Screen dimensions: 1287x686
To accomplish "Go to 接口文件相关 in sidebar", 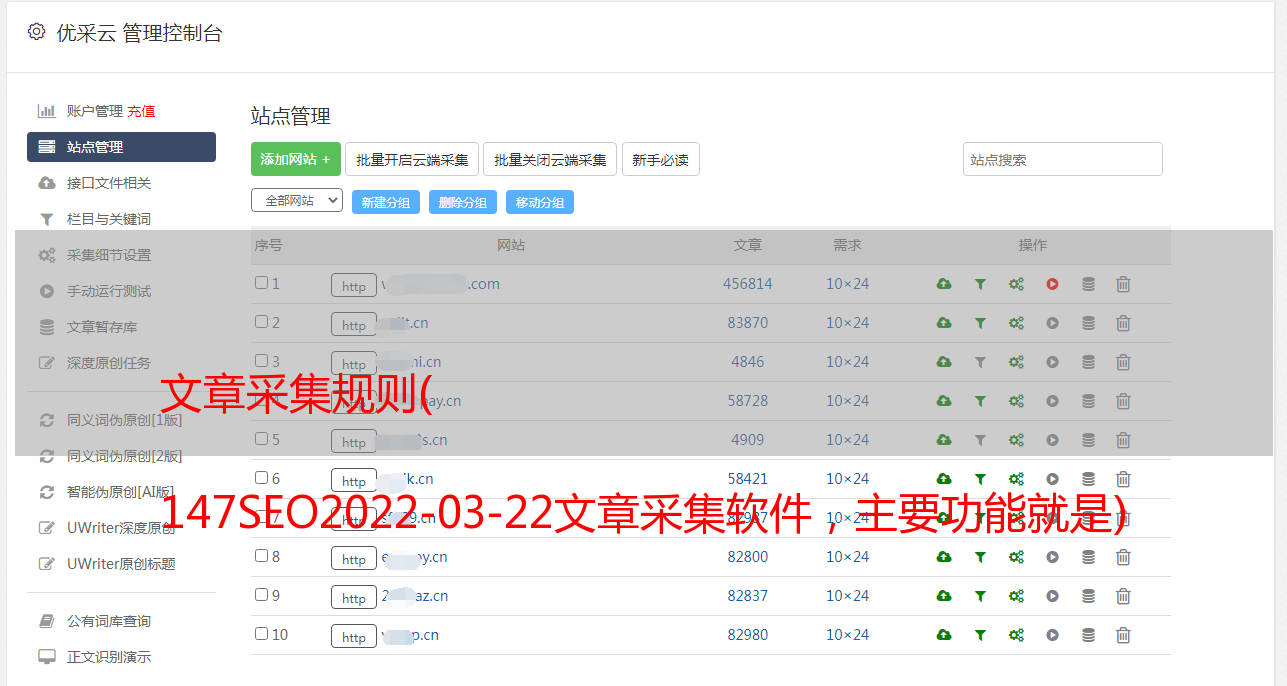I will tap(109, 183).
